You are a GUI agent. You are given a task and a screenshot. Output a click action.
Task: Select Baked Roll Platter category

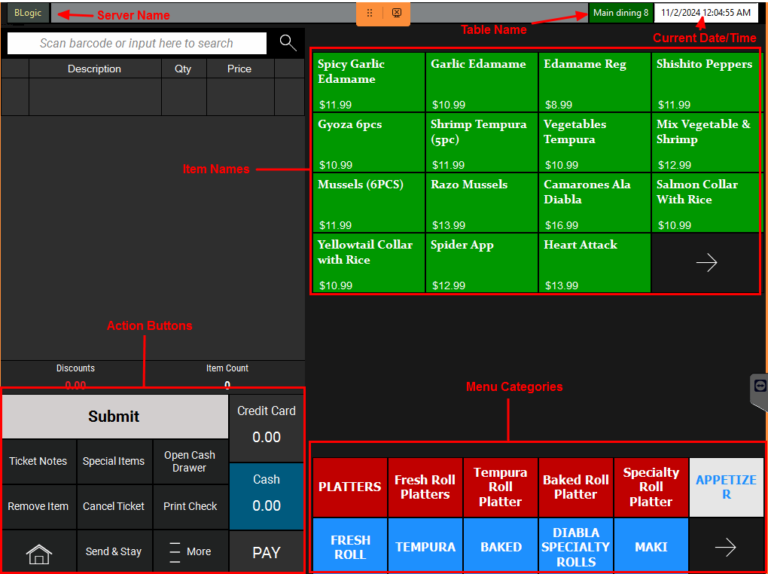[x=576, y=487]
